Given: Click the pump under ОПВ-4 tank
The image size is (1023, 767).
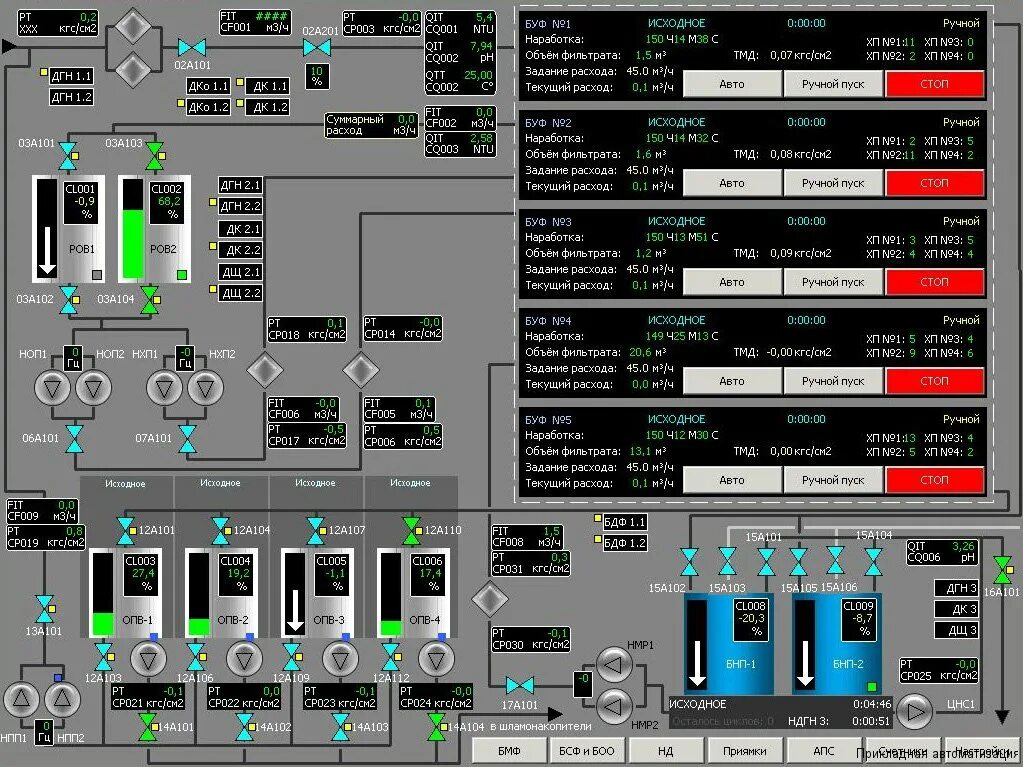Looking at the screenshot, I should (436, 659).
